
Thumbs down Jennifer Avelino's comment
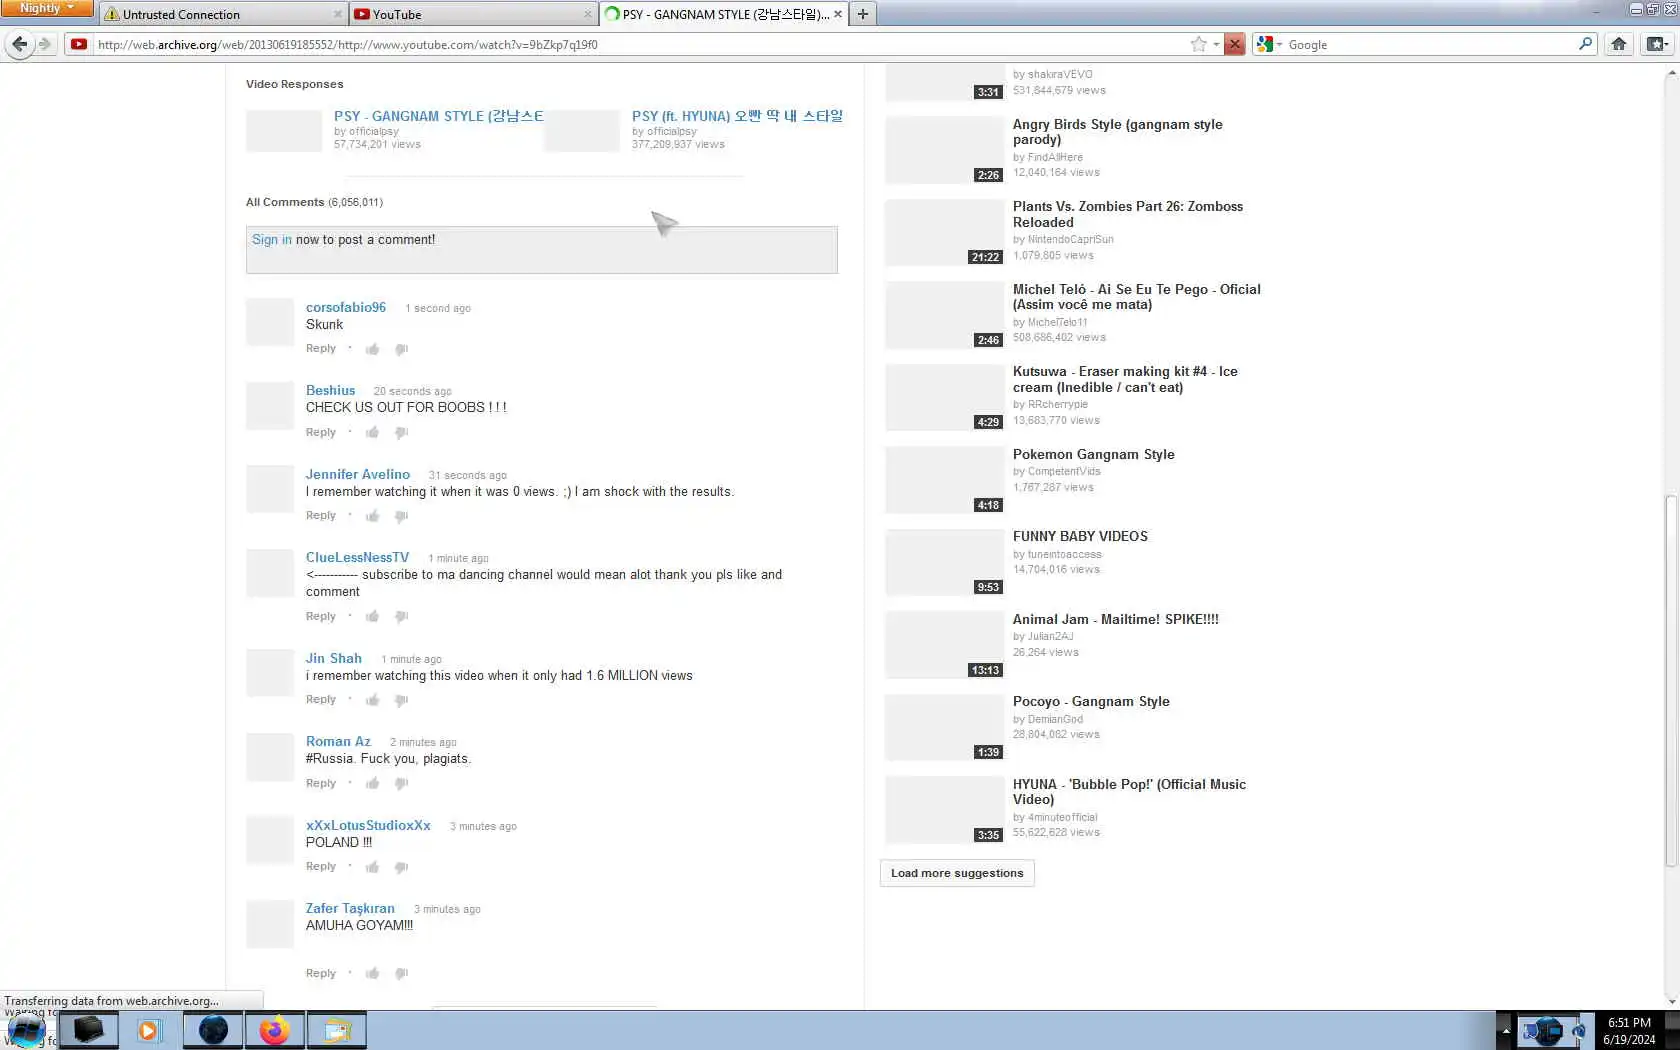coord(401,516)
